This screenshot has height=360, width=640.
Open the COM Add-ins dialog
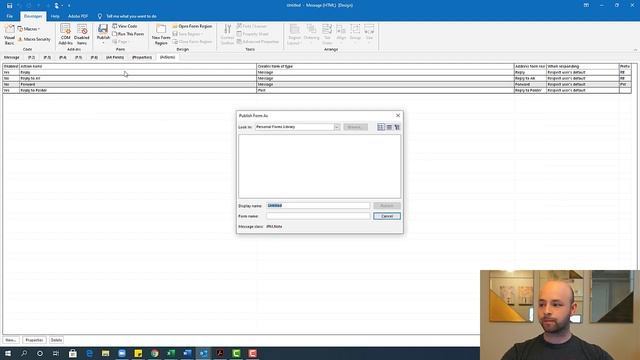65,34
